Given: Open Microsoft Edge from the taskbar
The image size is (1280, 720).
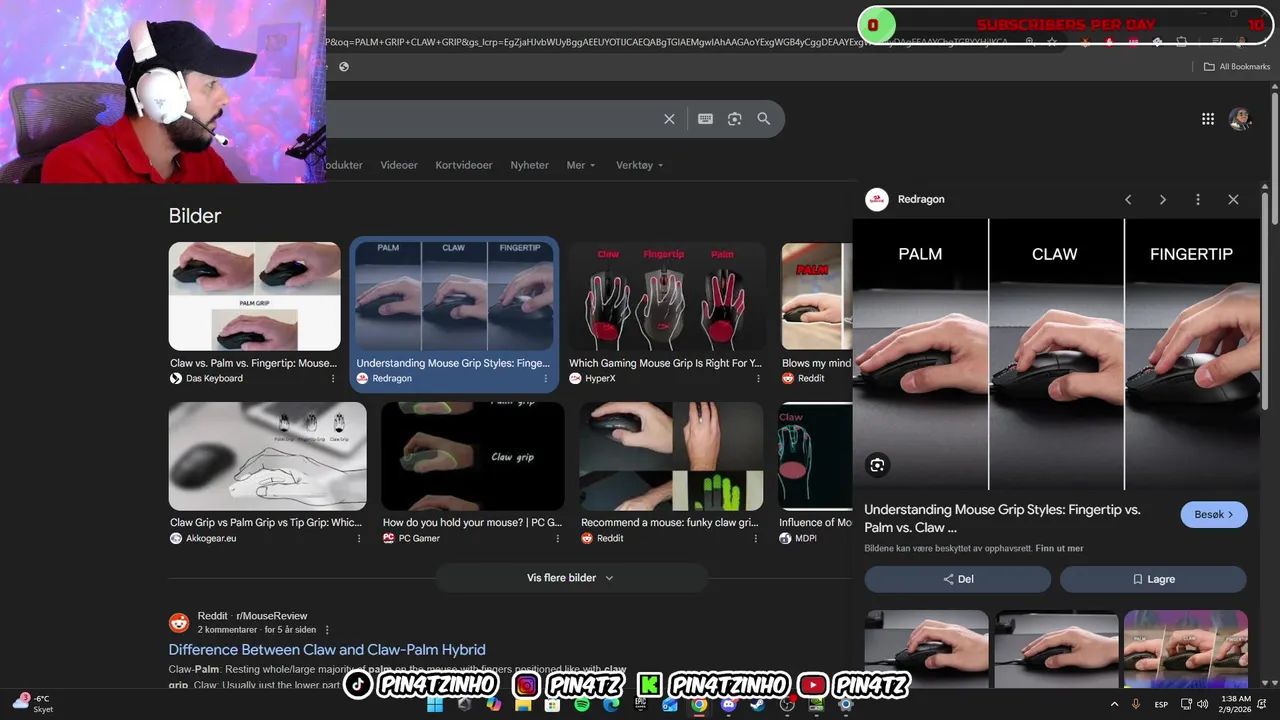Looking at the screenshot, I should point(611,705).
